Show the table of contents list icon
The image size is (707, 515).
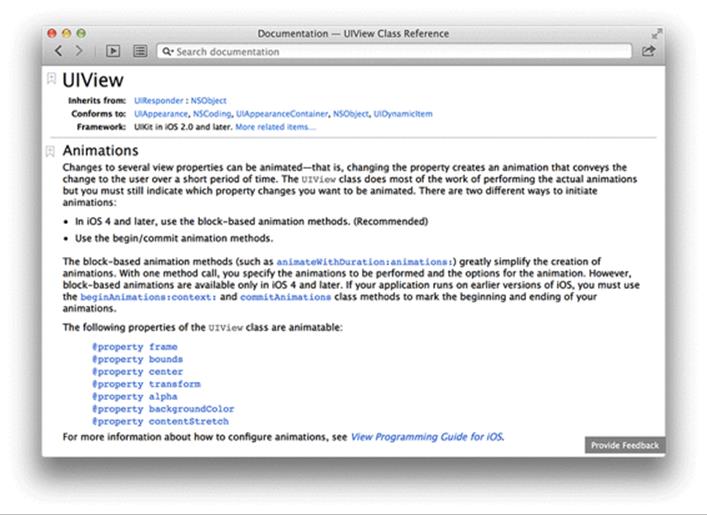[x=140, y=51]
